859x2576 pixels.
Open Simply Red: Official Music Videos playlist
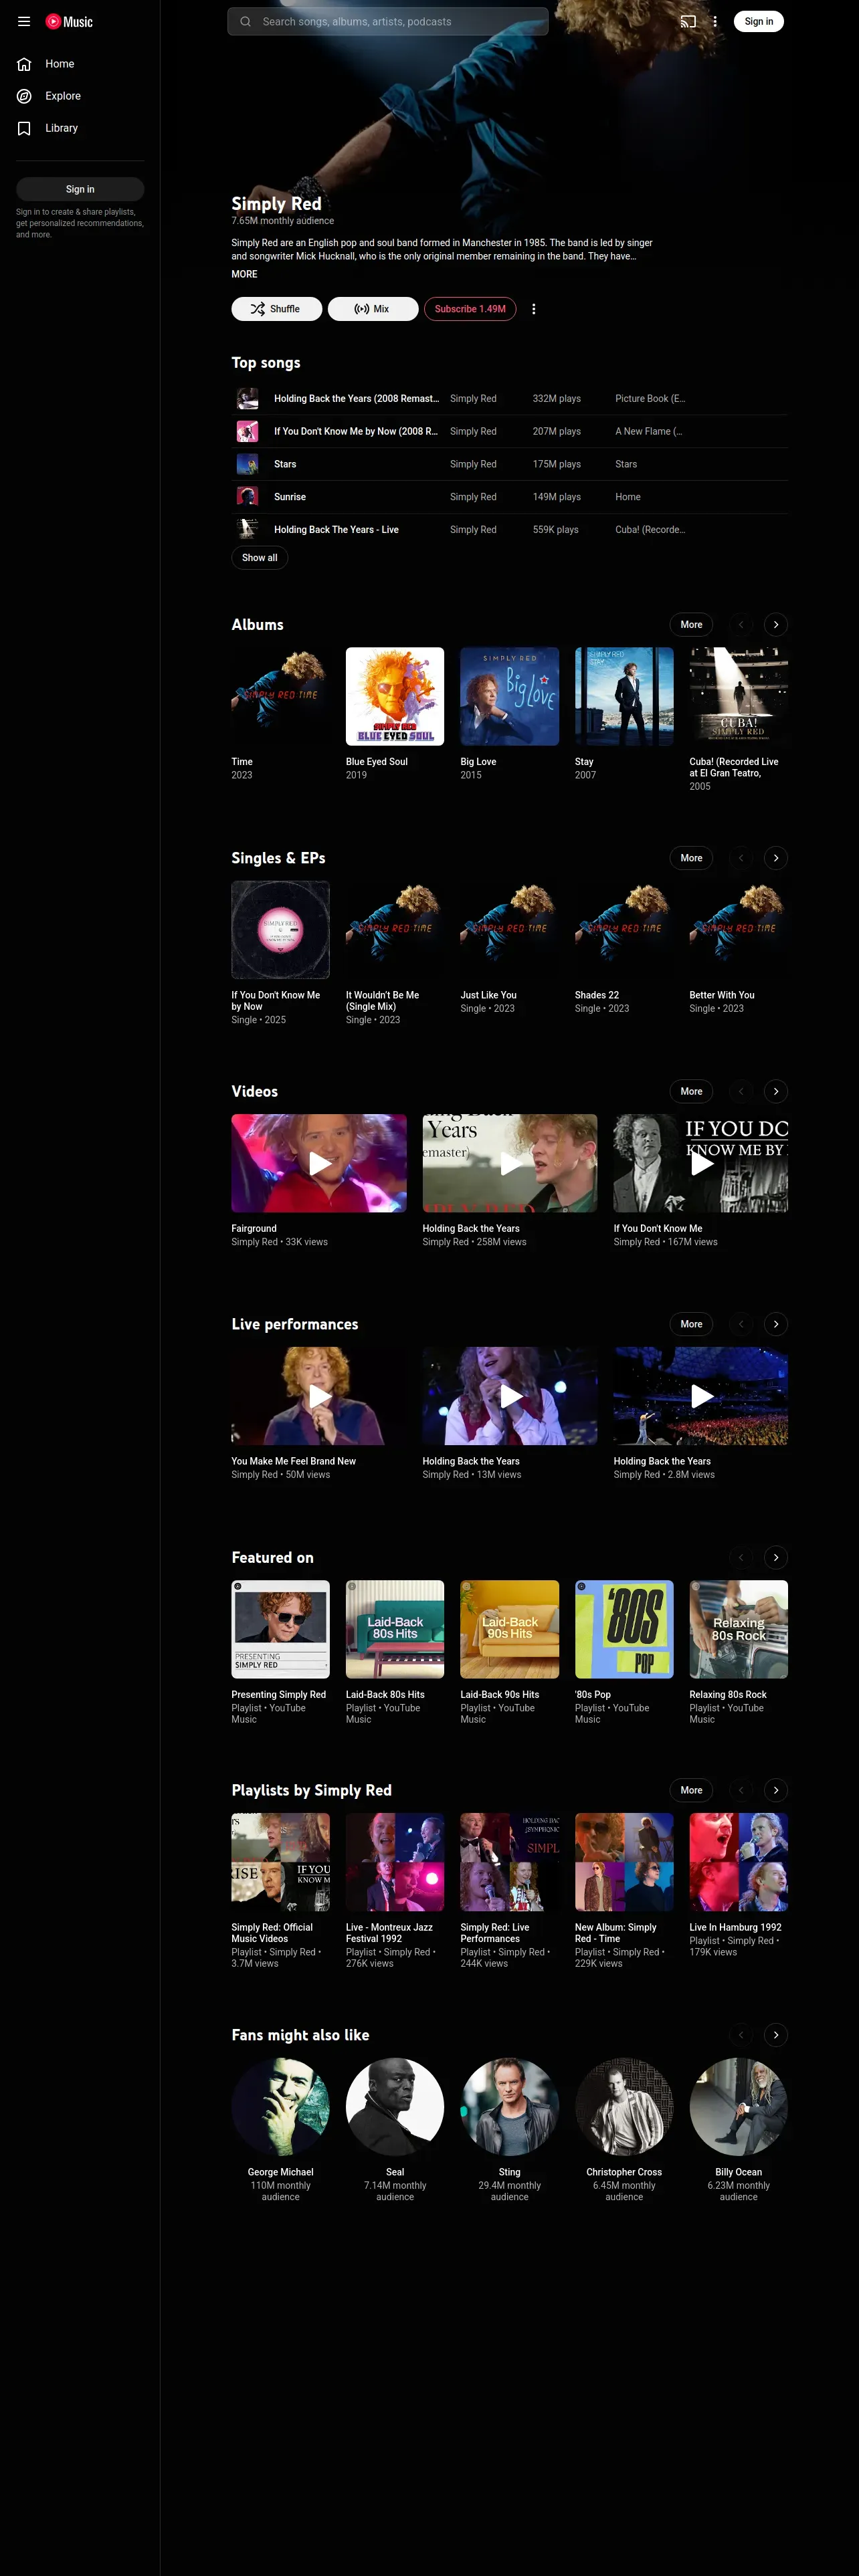pyautogui.click(x=280, y=1862)
